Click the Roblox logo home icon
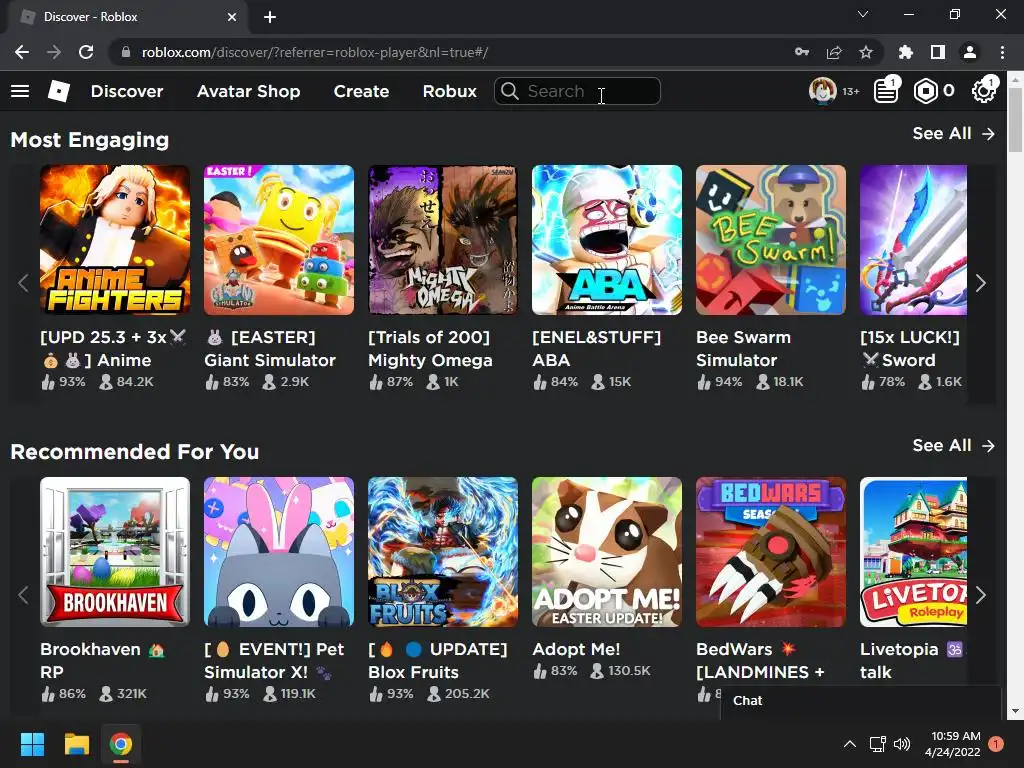This screenshot has width=1024, height=768. [59, 91]
